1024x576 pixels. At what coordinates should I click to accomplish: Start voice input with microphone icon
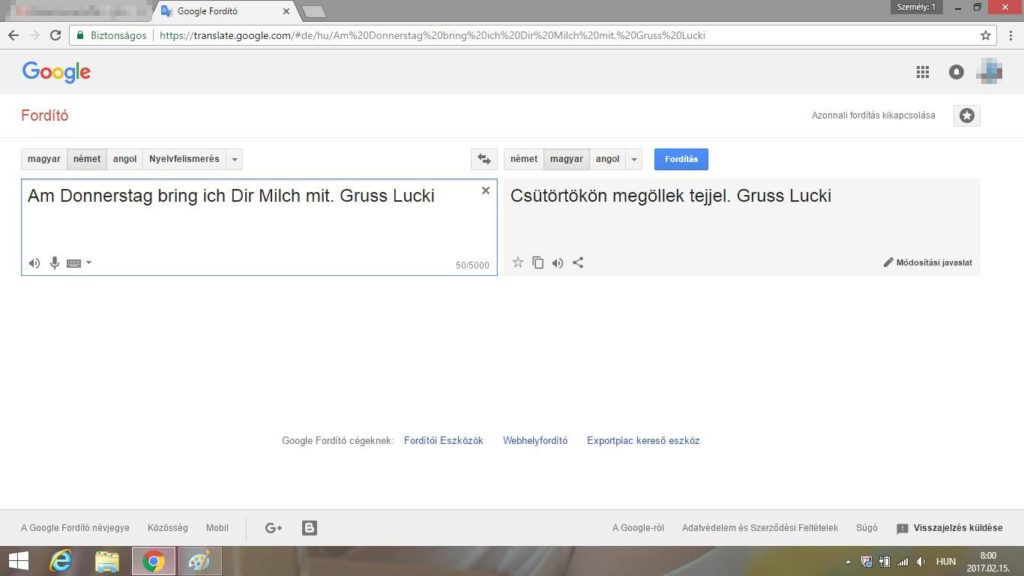55,263
